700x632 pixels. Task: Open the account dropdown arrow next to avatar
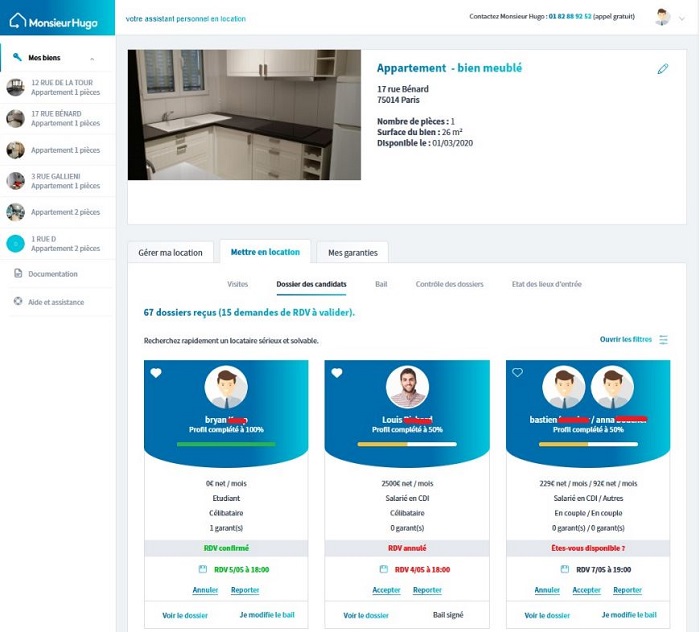pyautogui.click(x=682, y=18)
